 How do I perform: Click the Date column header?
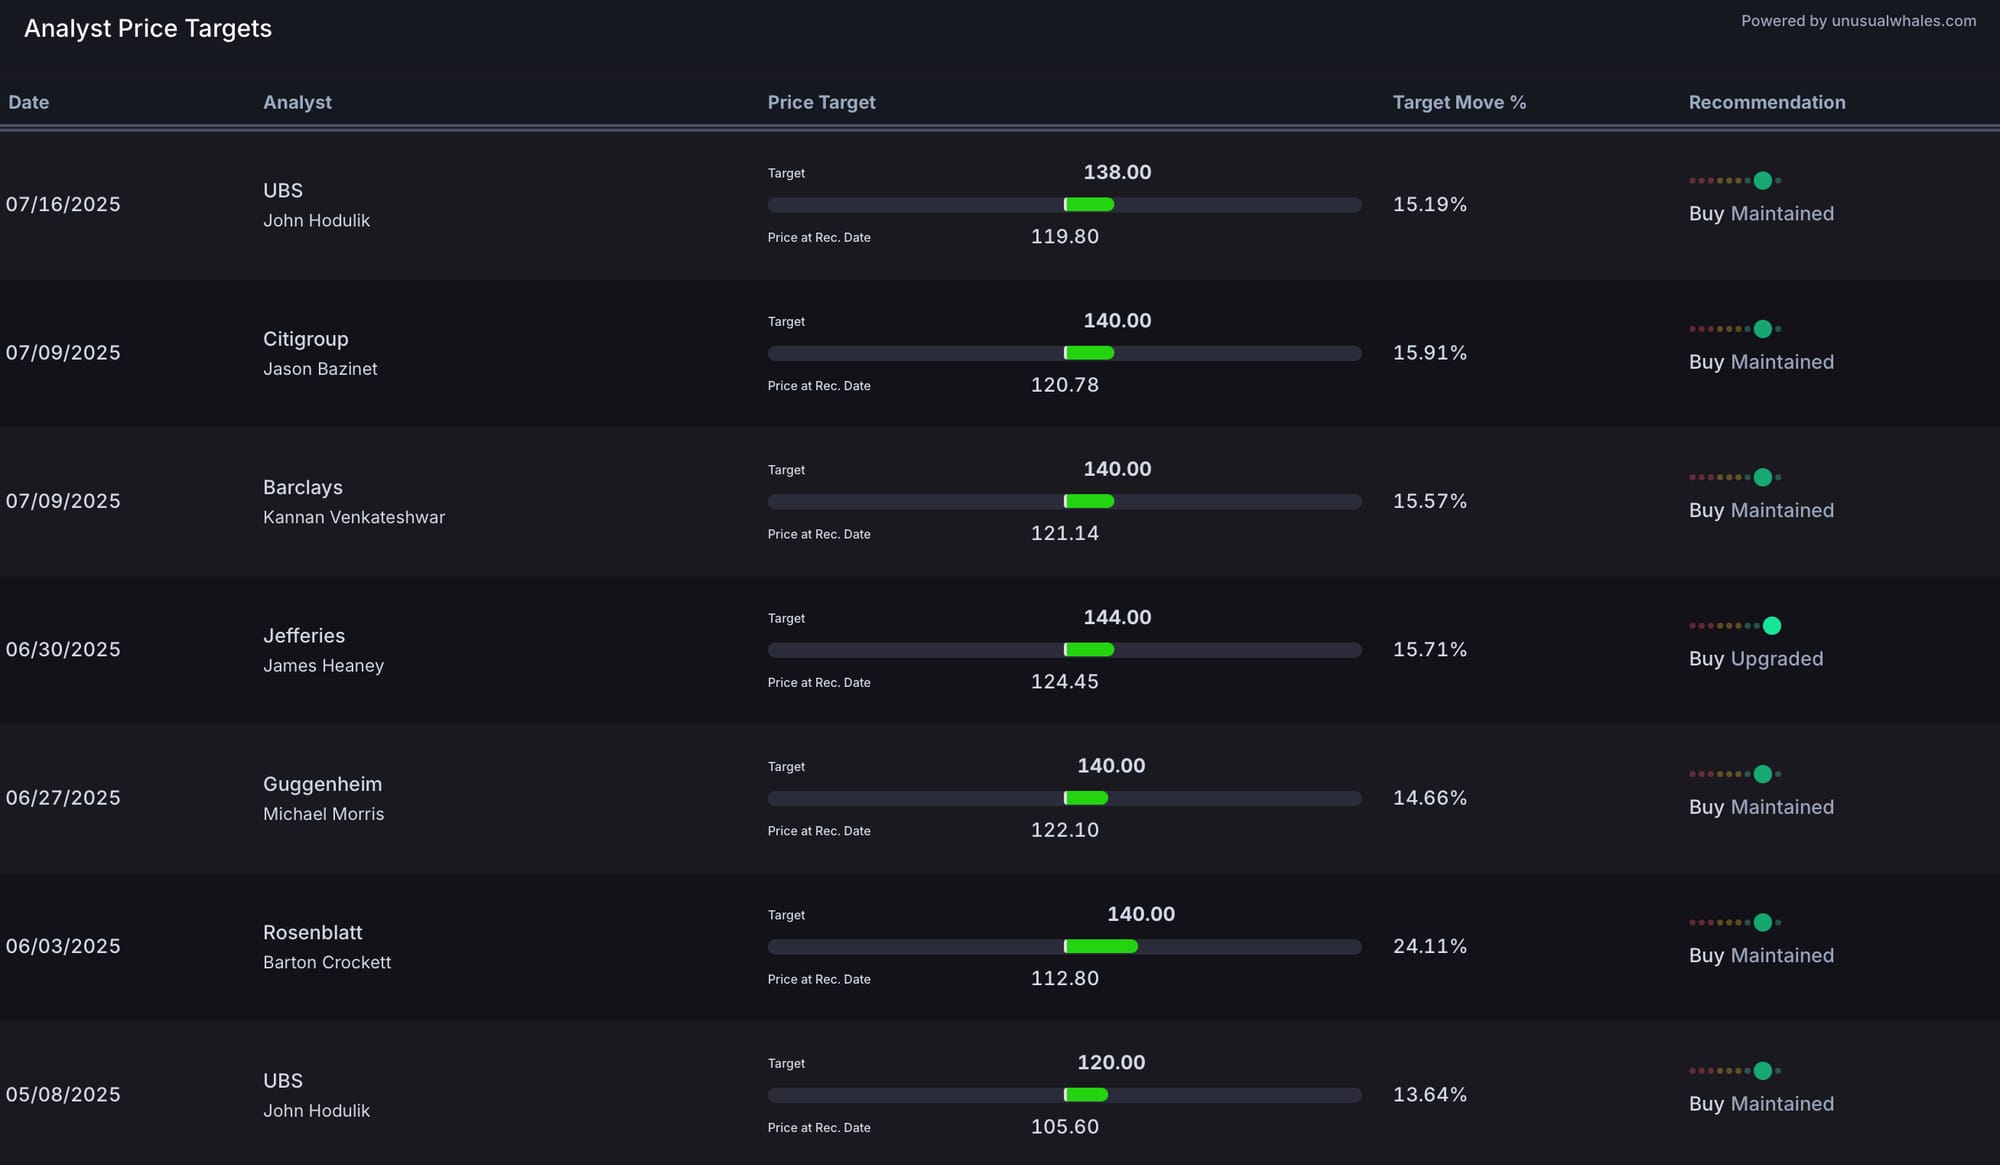point(28,102)
